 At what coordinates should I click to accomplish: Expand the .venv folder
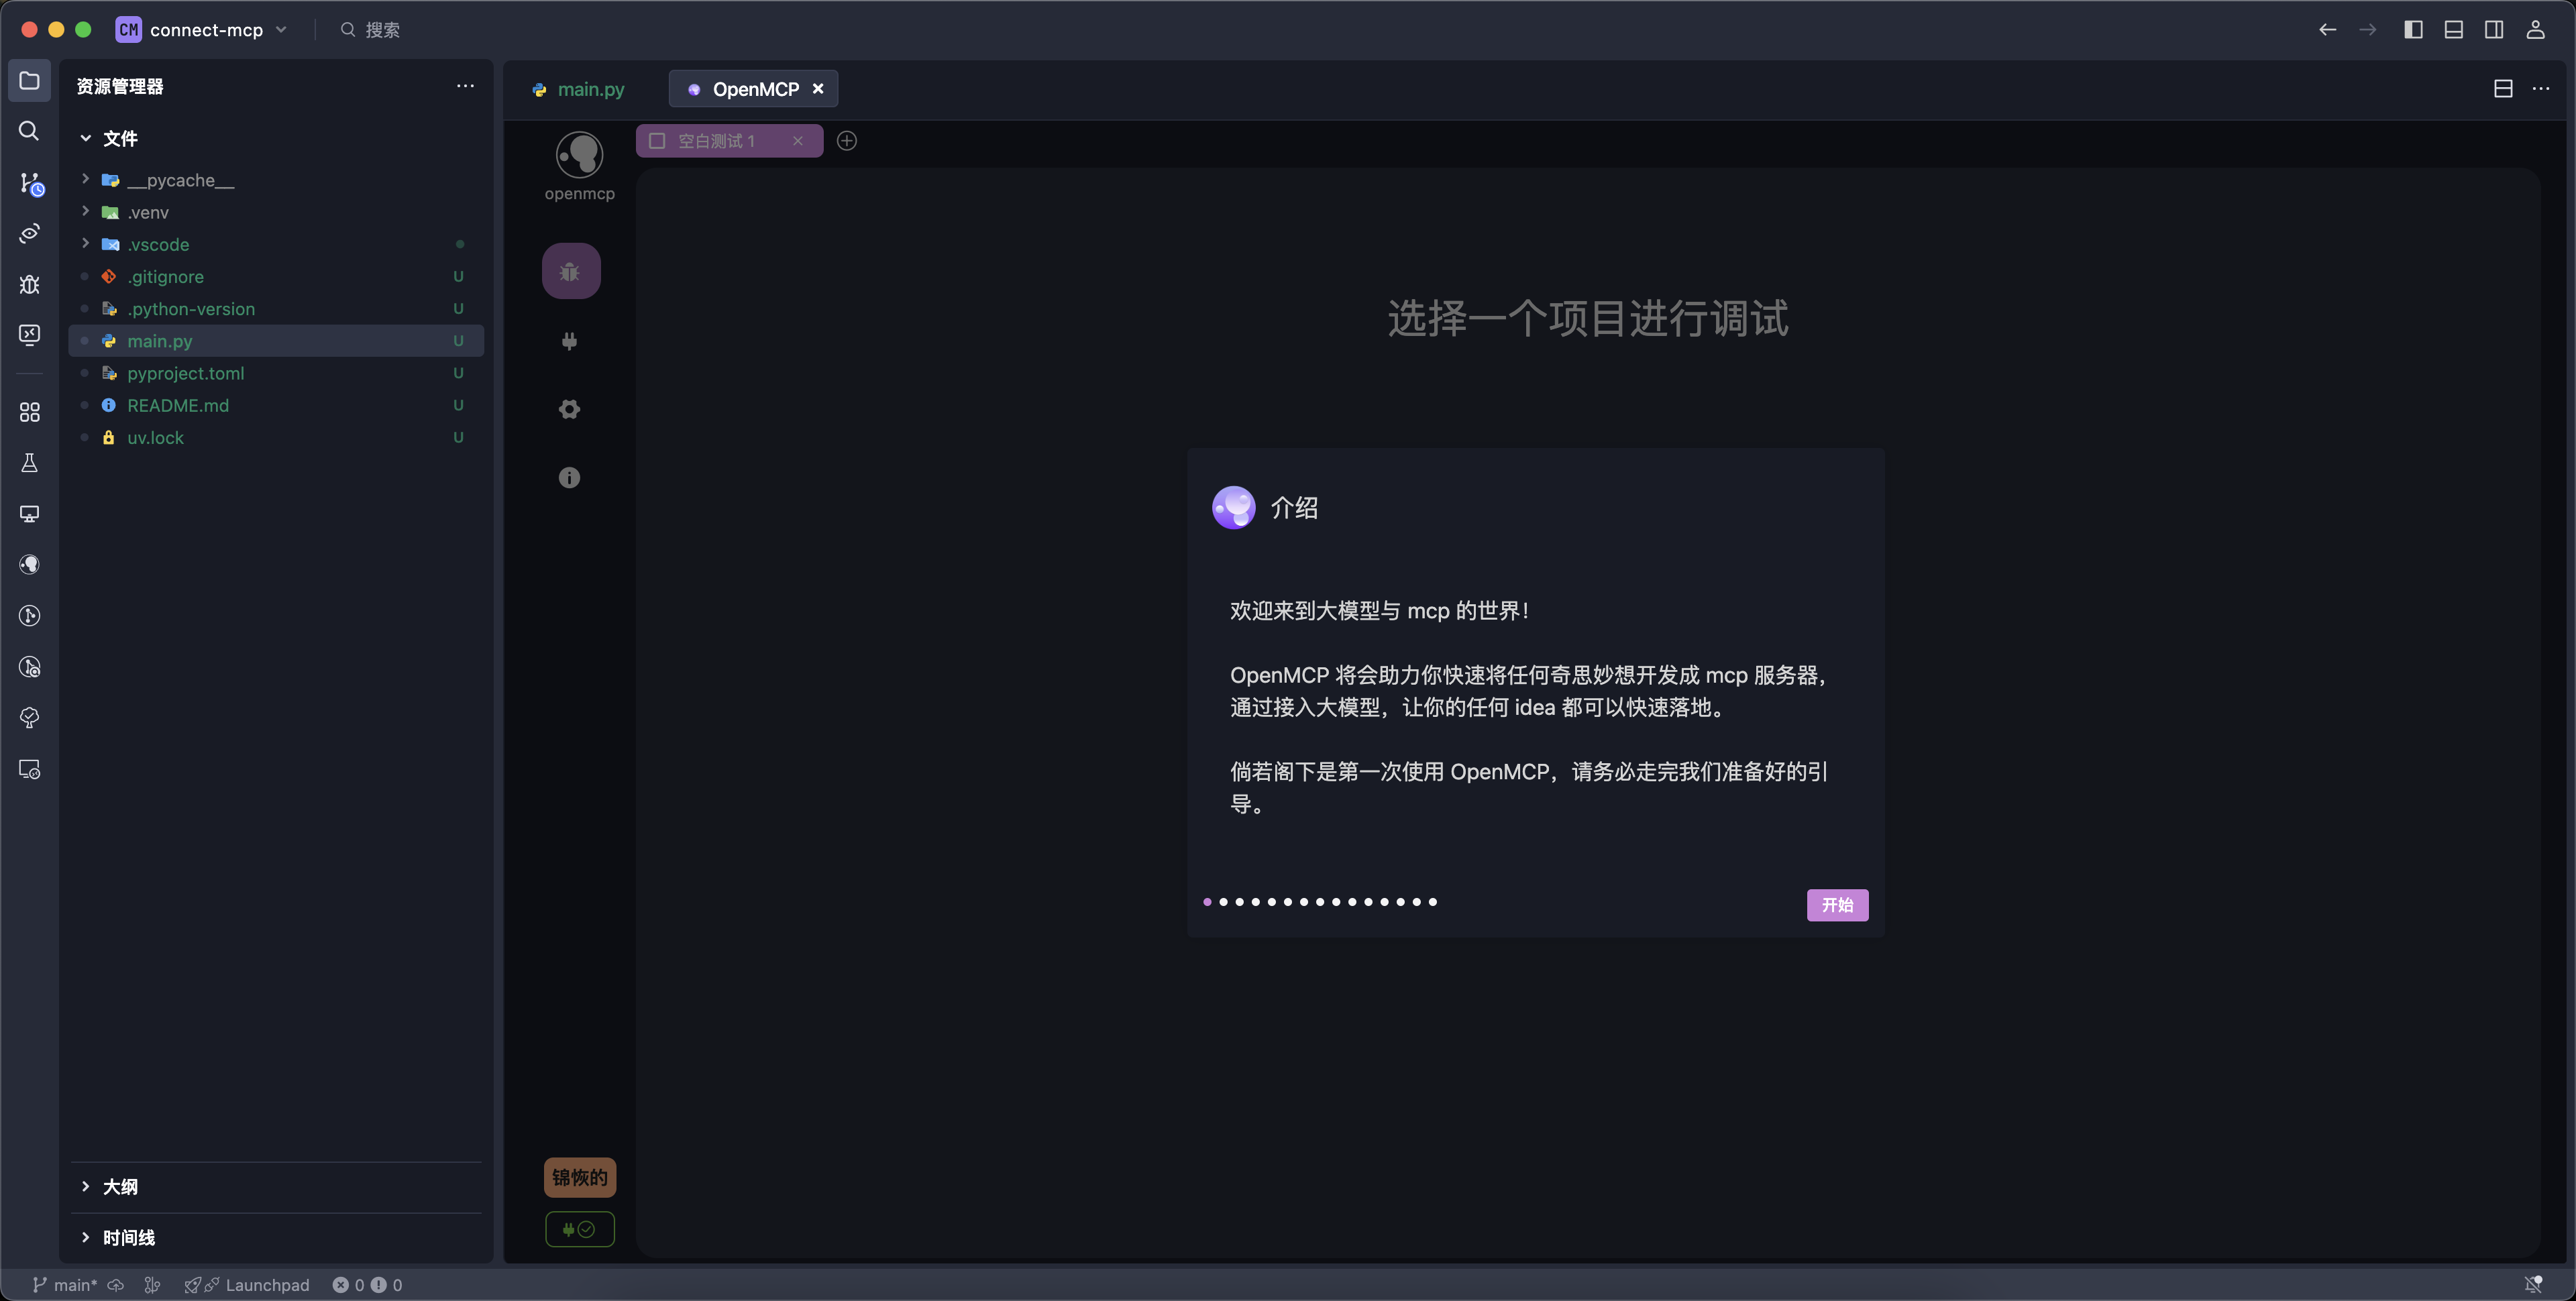[x=84, y=212]
